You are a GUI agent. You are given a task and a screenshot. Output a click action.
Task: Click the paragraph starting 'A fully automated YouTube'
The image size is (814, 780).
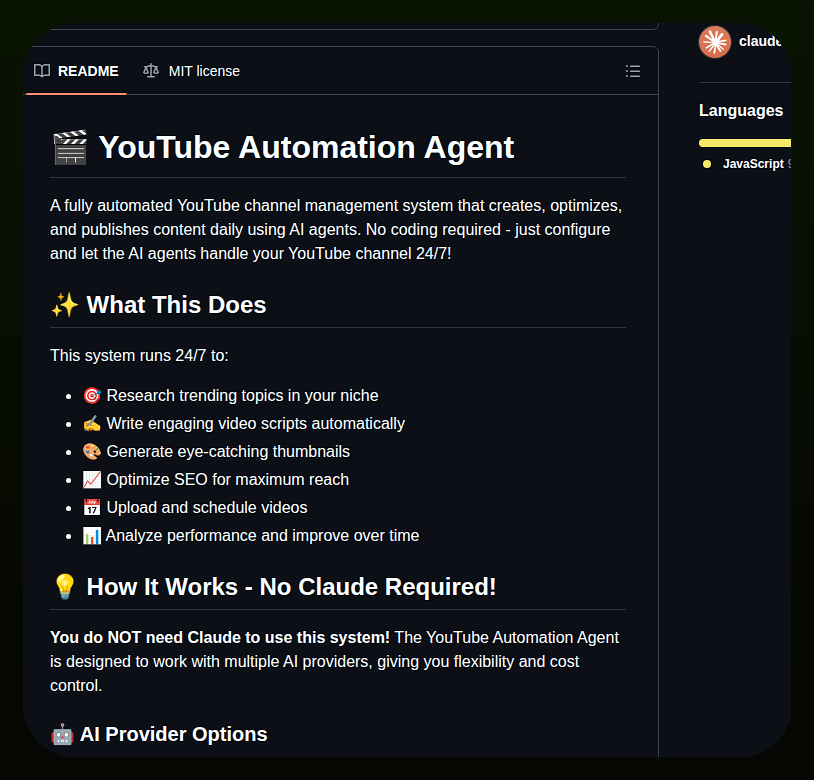click(x=336, y=229)
